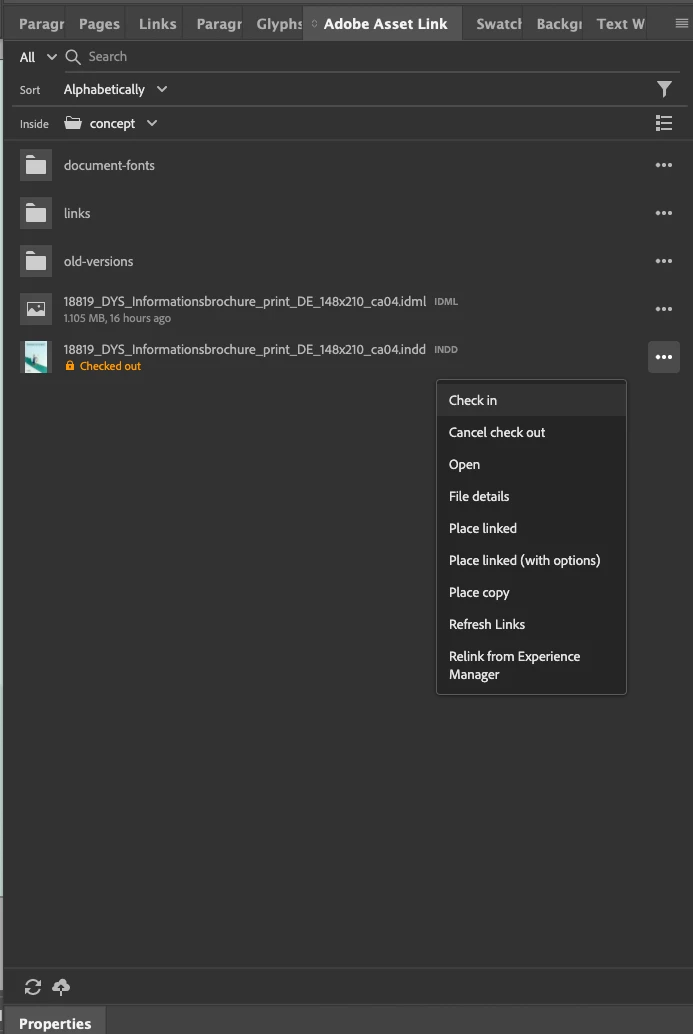
Task: Select the ca04.indd file name
Action: [245, 350]
